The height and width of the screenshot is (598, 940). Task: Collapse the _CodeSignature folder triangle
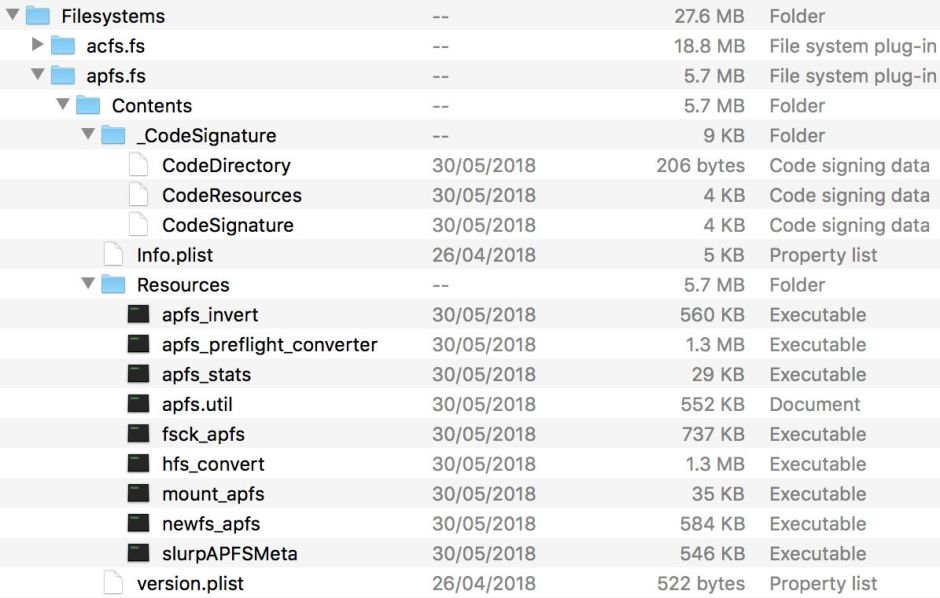88,136
